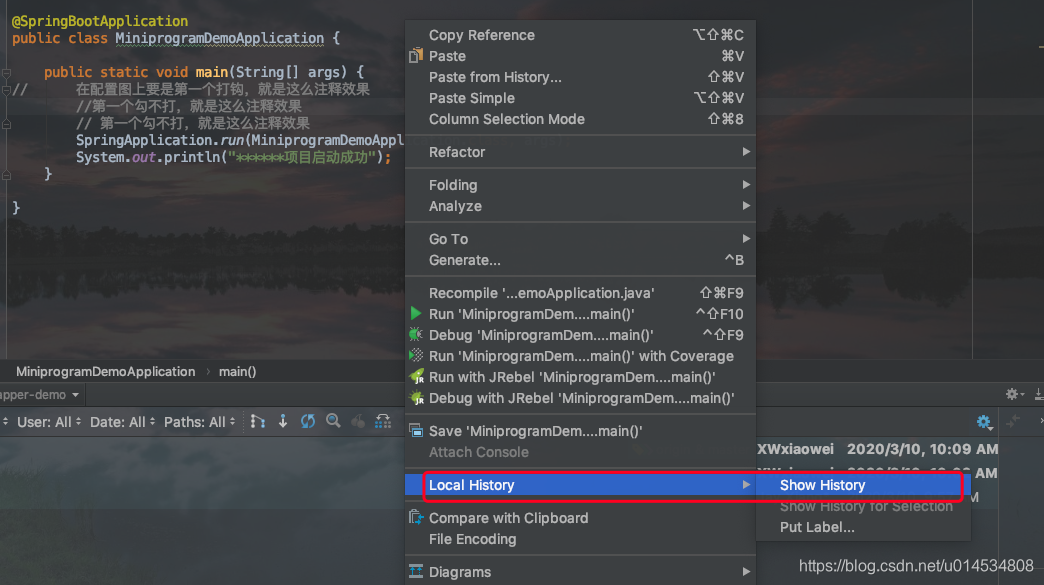Click Copy Reference menu entry
The image size is (1044, 585).
point(580,35)
